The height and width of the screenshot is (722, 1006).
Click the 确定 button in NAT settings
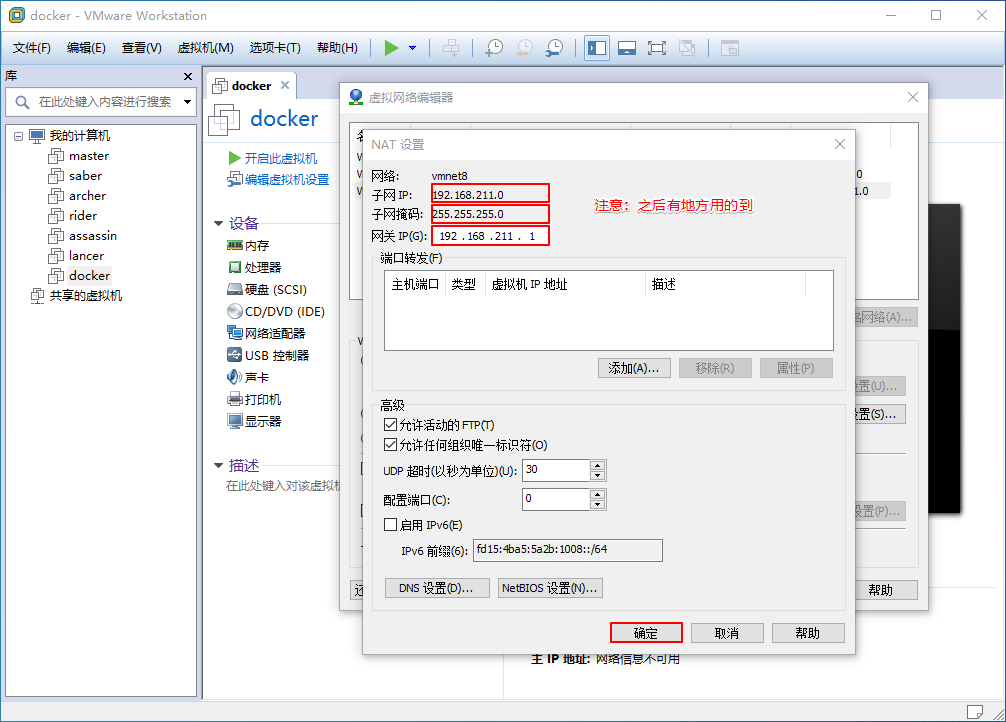(x=646, y=633)
